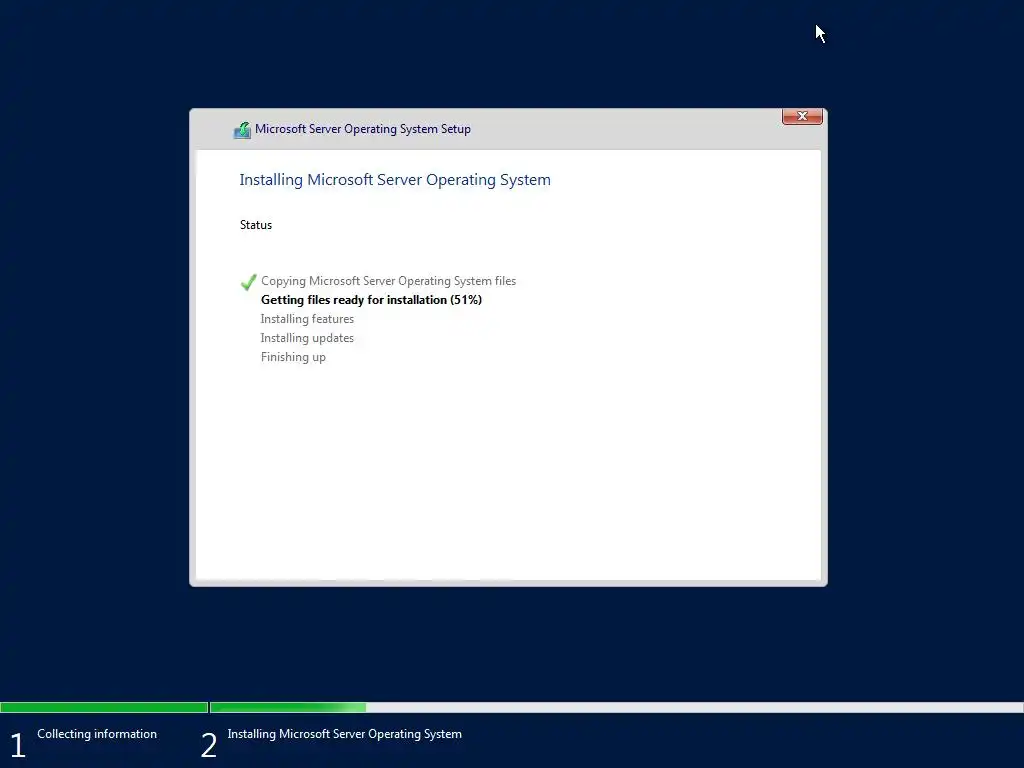
Task: Click the stage number 1 at bottom
Action: point(18,746)
